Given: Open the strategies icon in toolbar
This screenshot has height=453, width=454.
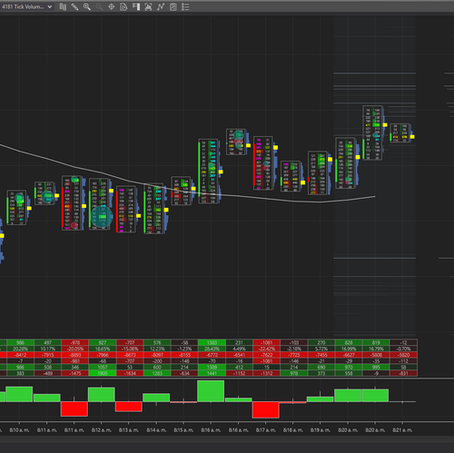Looking at the screenshot, I should pyautogui.click(x=173, y=7).
